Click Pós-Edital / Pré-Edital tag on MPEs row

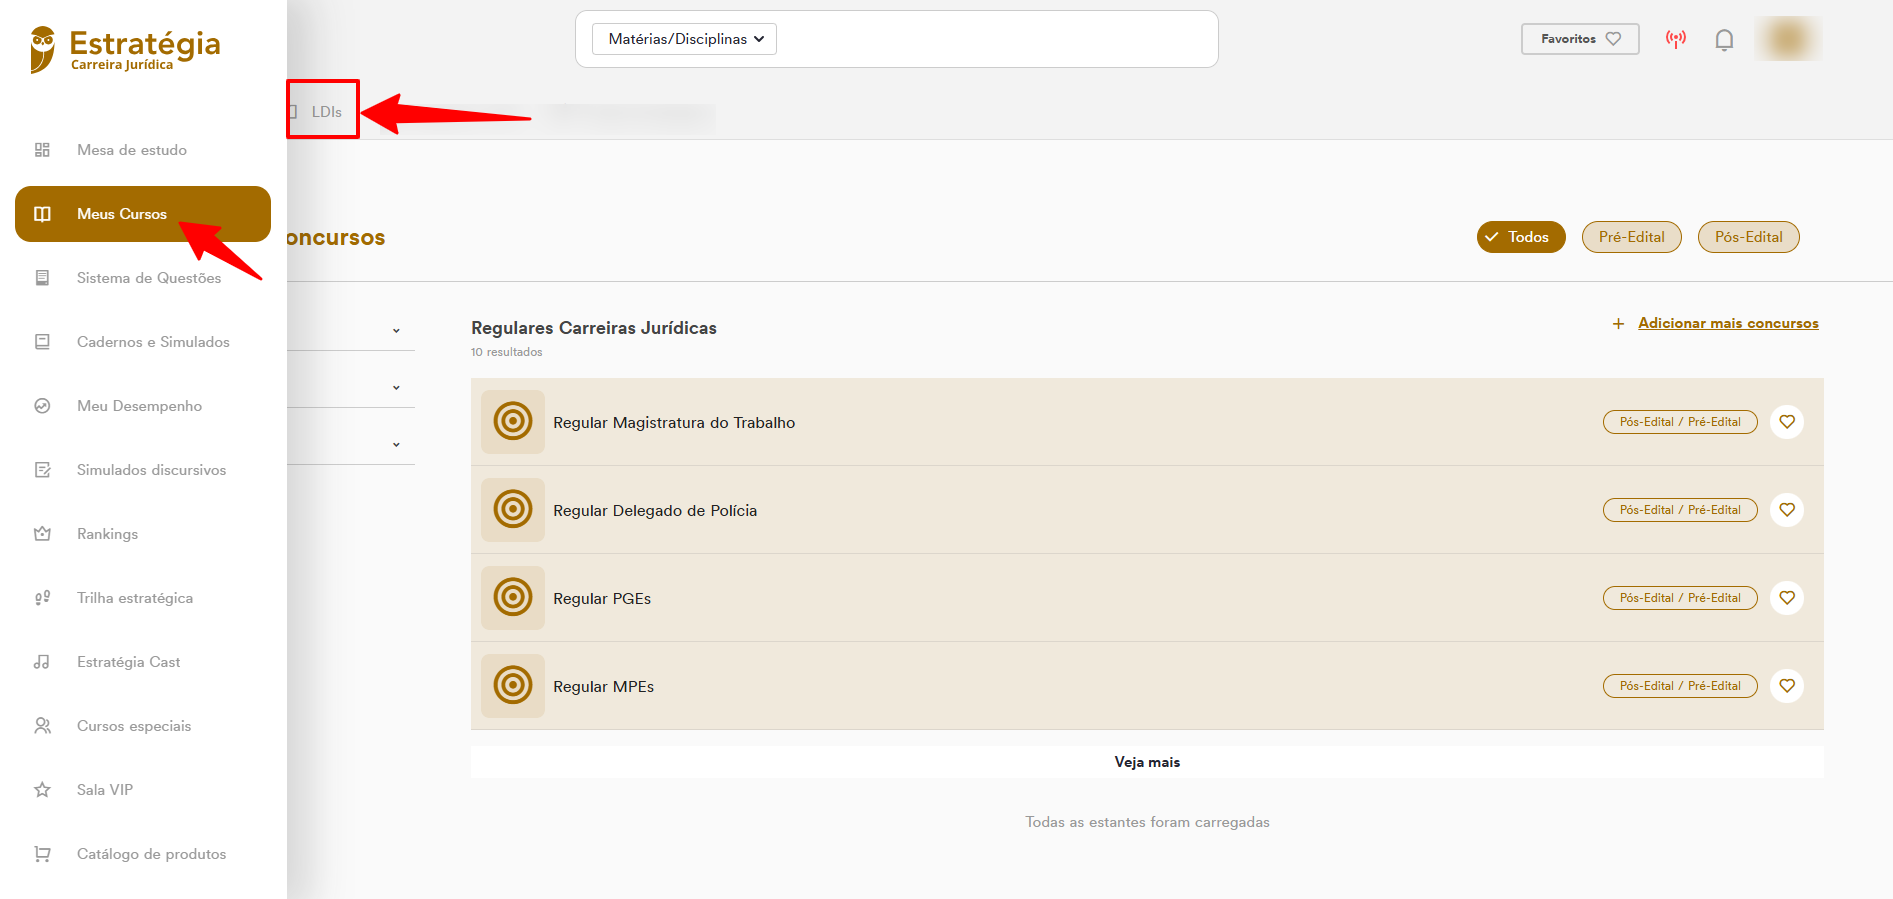[x=1680, y=686]
